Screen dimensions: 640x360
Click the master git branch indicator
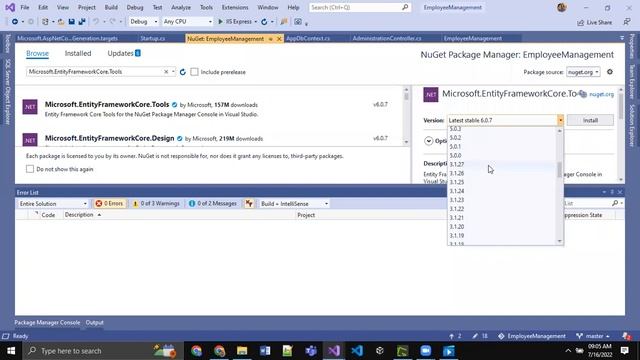pos(593,336)
